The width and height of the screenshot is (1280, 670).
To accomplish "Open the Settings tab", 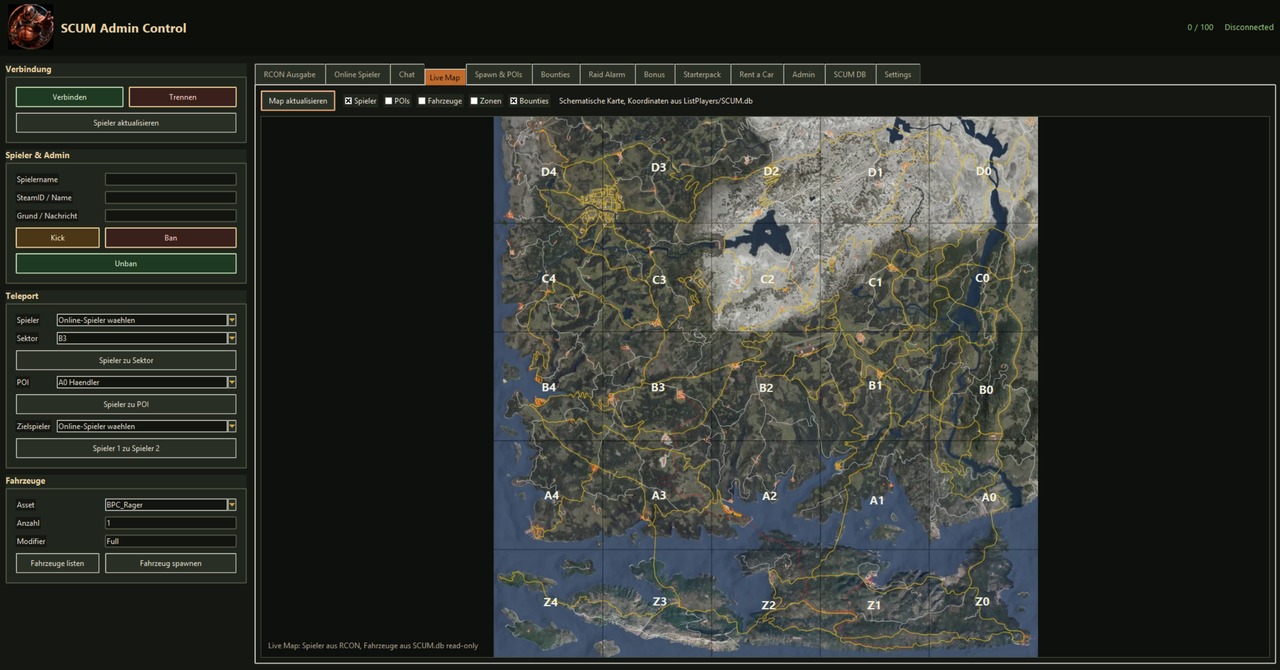I will click(x=898, y=74).
